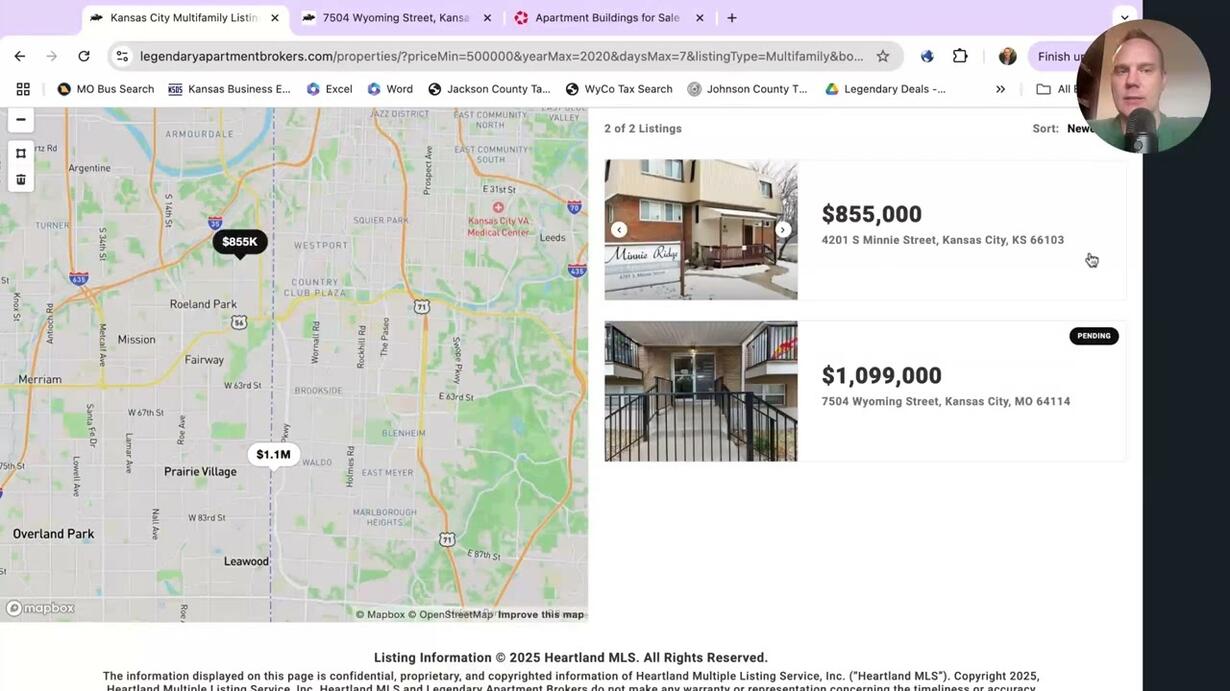Open MO Bus Search bookmark

coord(106,89)
